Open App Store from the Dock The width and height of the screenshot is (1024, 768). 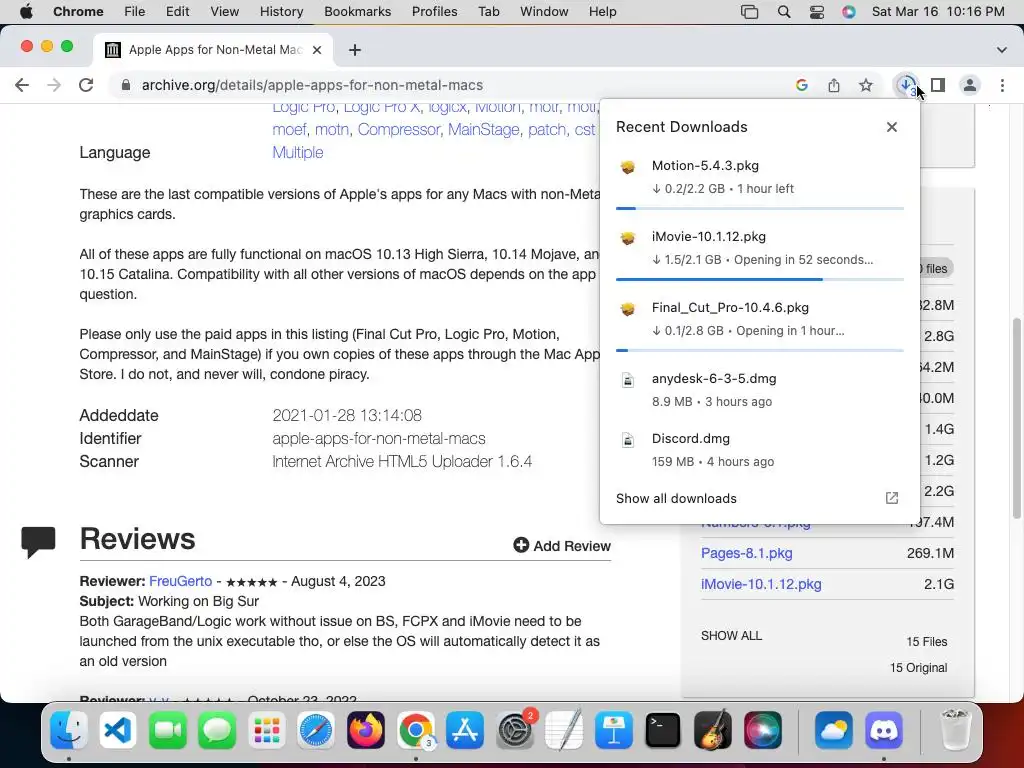pos(465,730)
